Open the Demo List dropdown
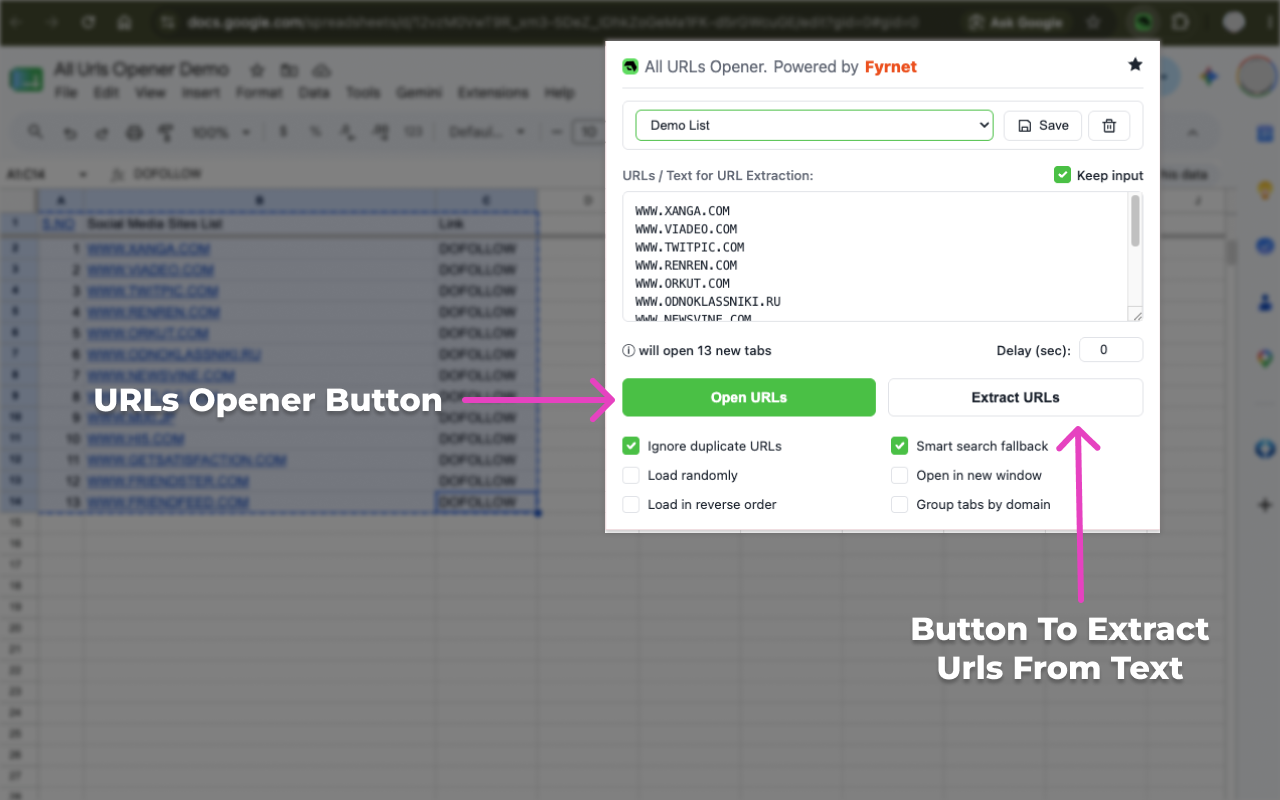Screen dimensions: 1280x800 pyautogui.click(x=814, y=125)
